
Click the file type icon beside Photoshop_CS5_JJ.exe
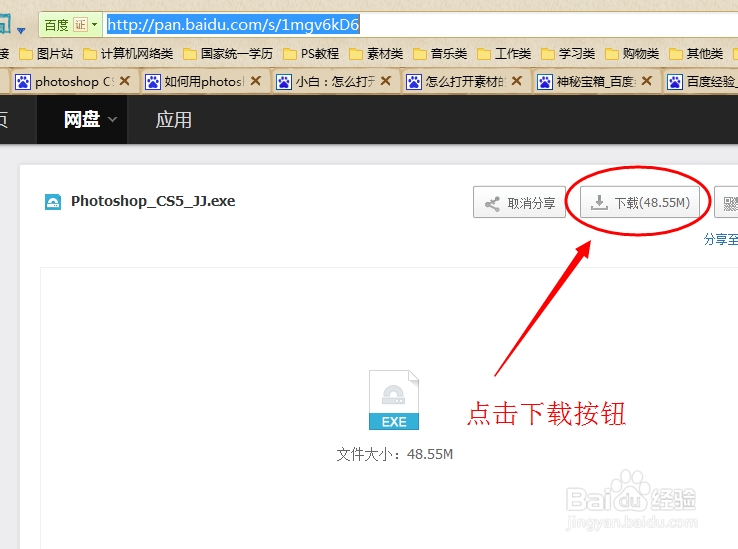(53, 202)
